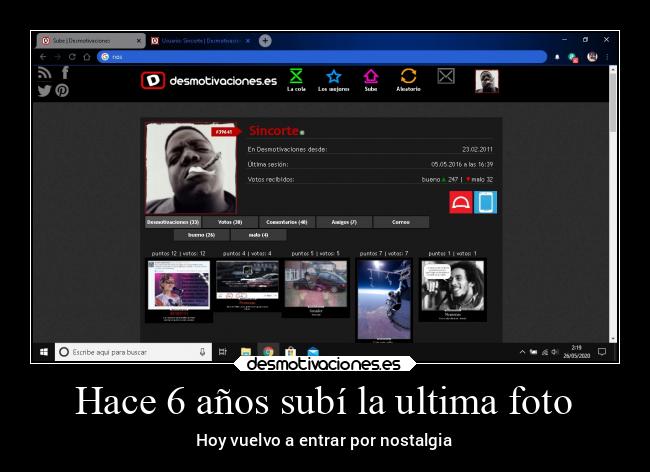Click the Chrome profile avatar icon
The width and height of the screenshot is (650, 472).
pyautogui.click(x=592, y=57)
